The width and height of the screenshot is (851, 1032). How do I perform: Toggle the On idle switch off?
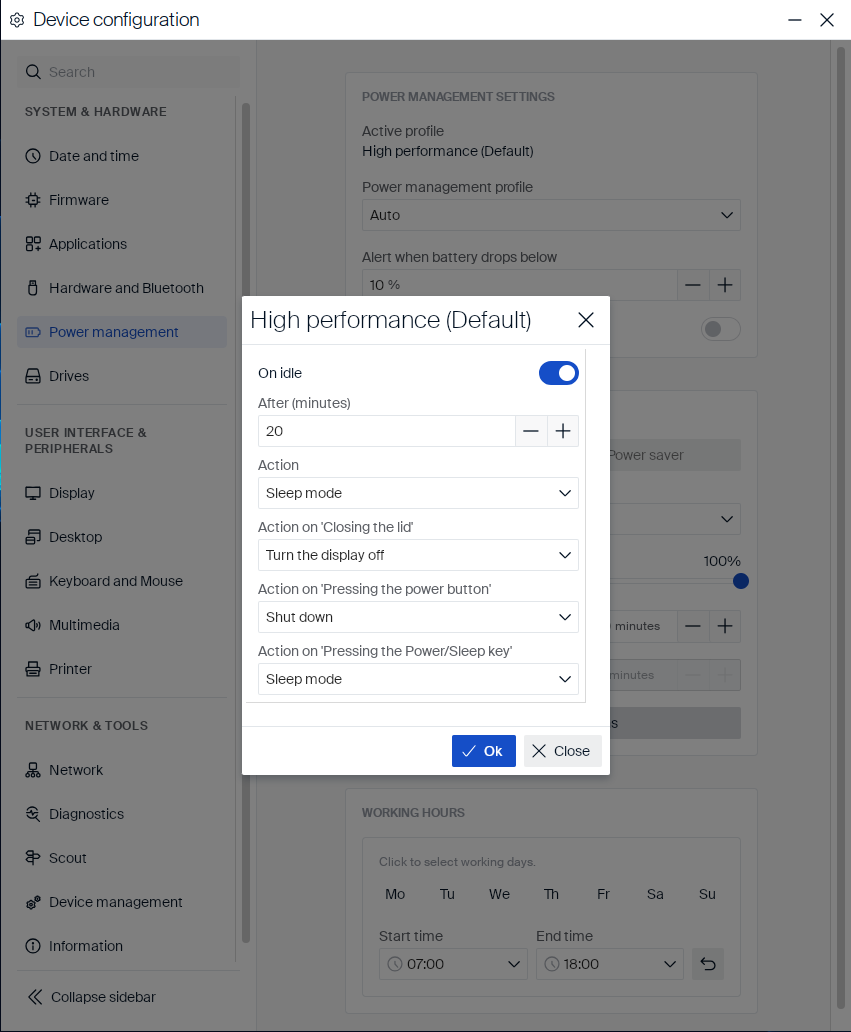point(559,373)
